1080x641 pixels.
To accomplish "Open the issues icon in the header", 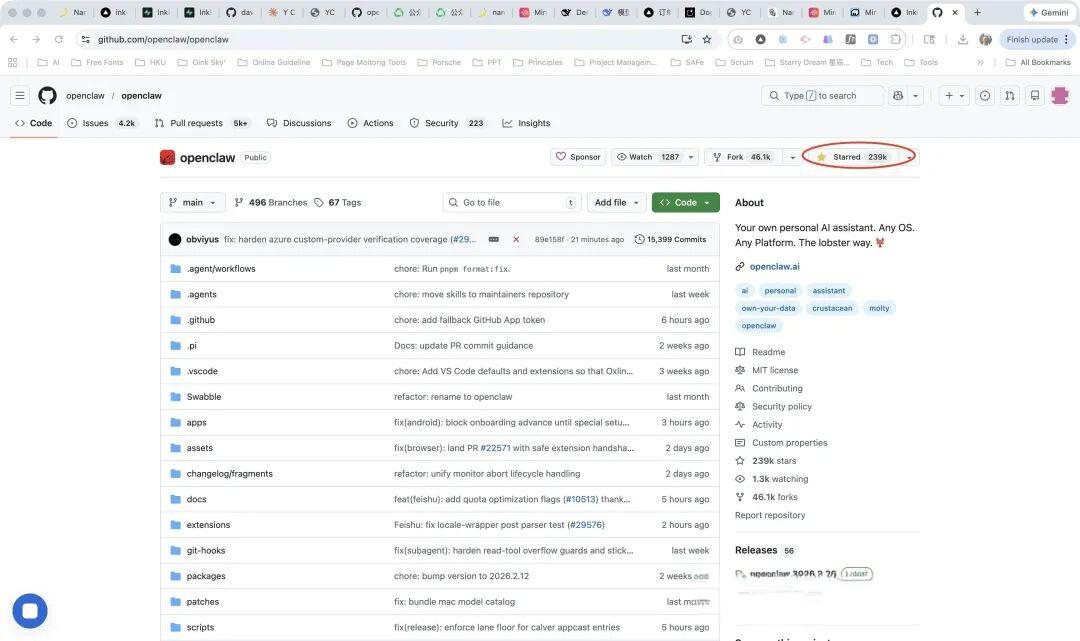I will 985,96.
